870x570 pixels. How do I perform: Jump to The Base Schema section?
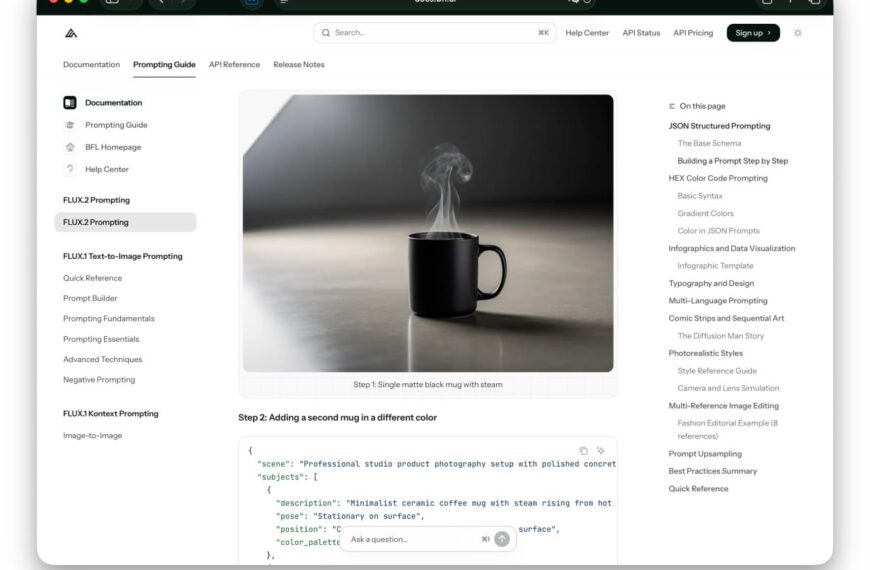[x=709, y=143]
